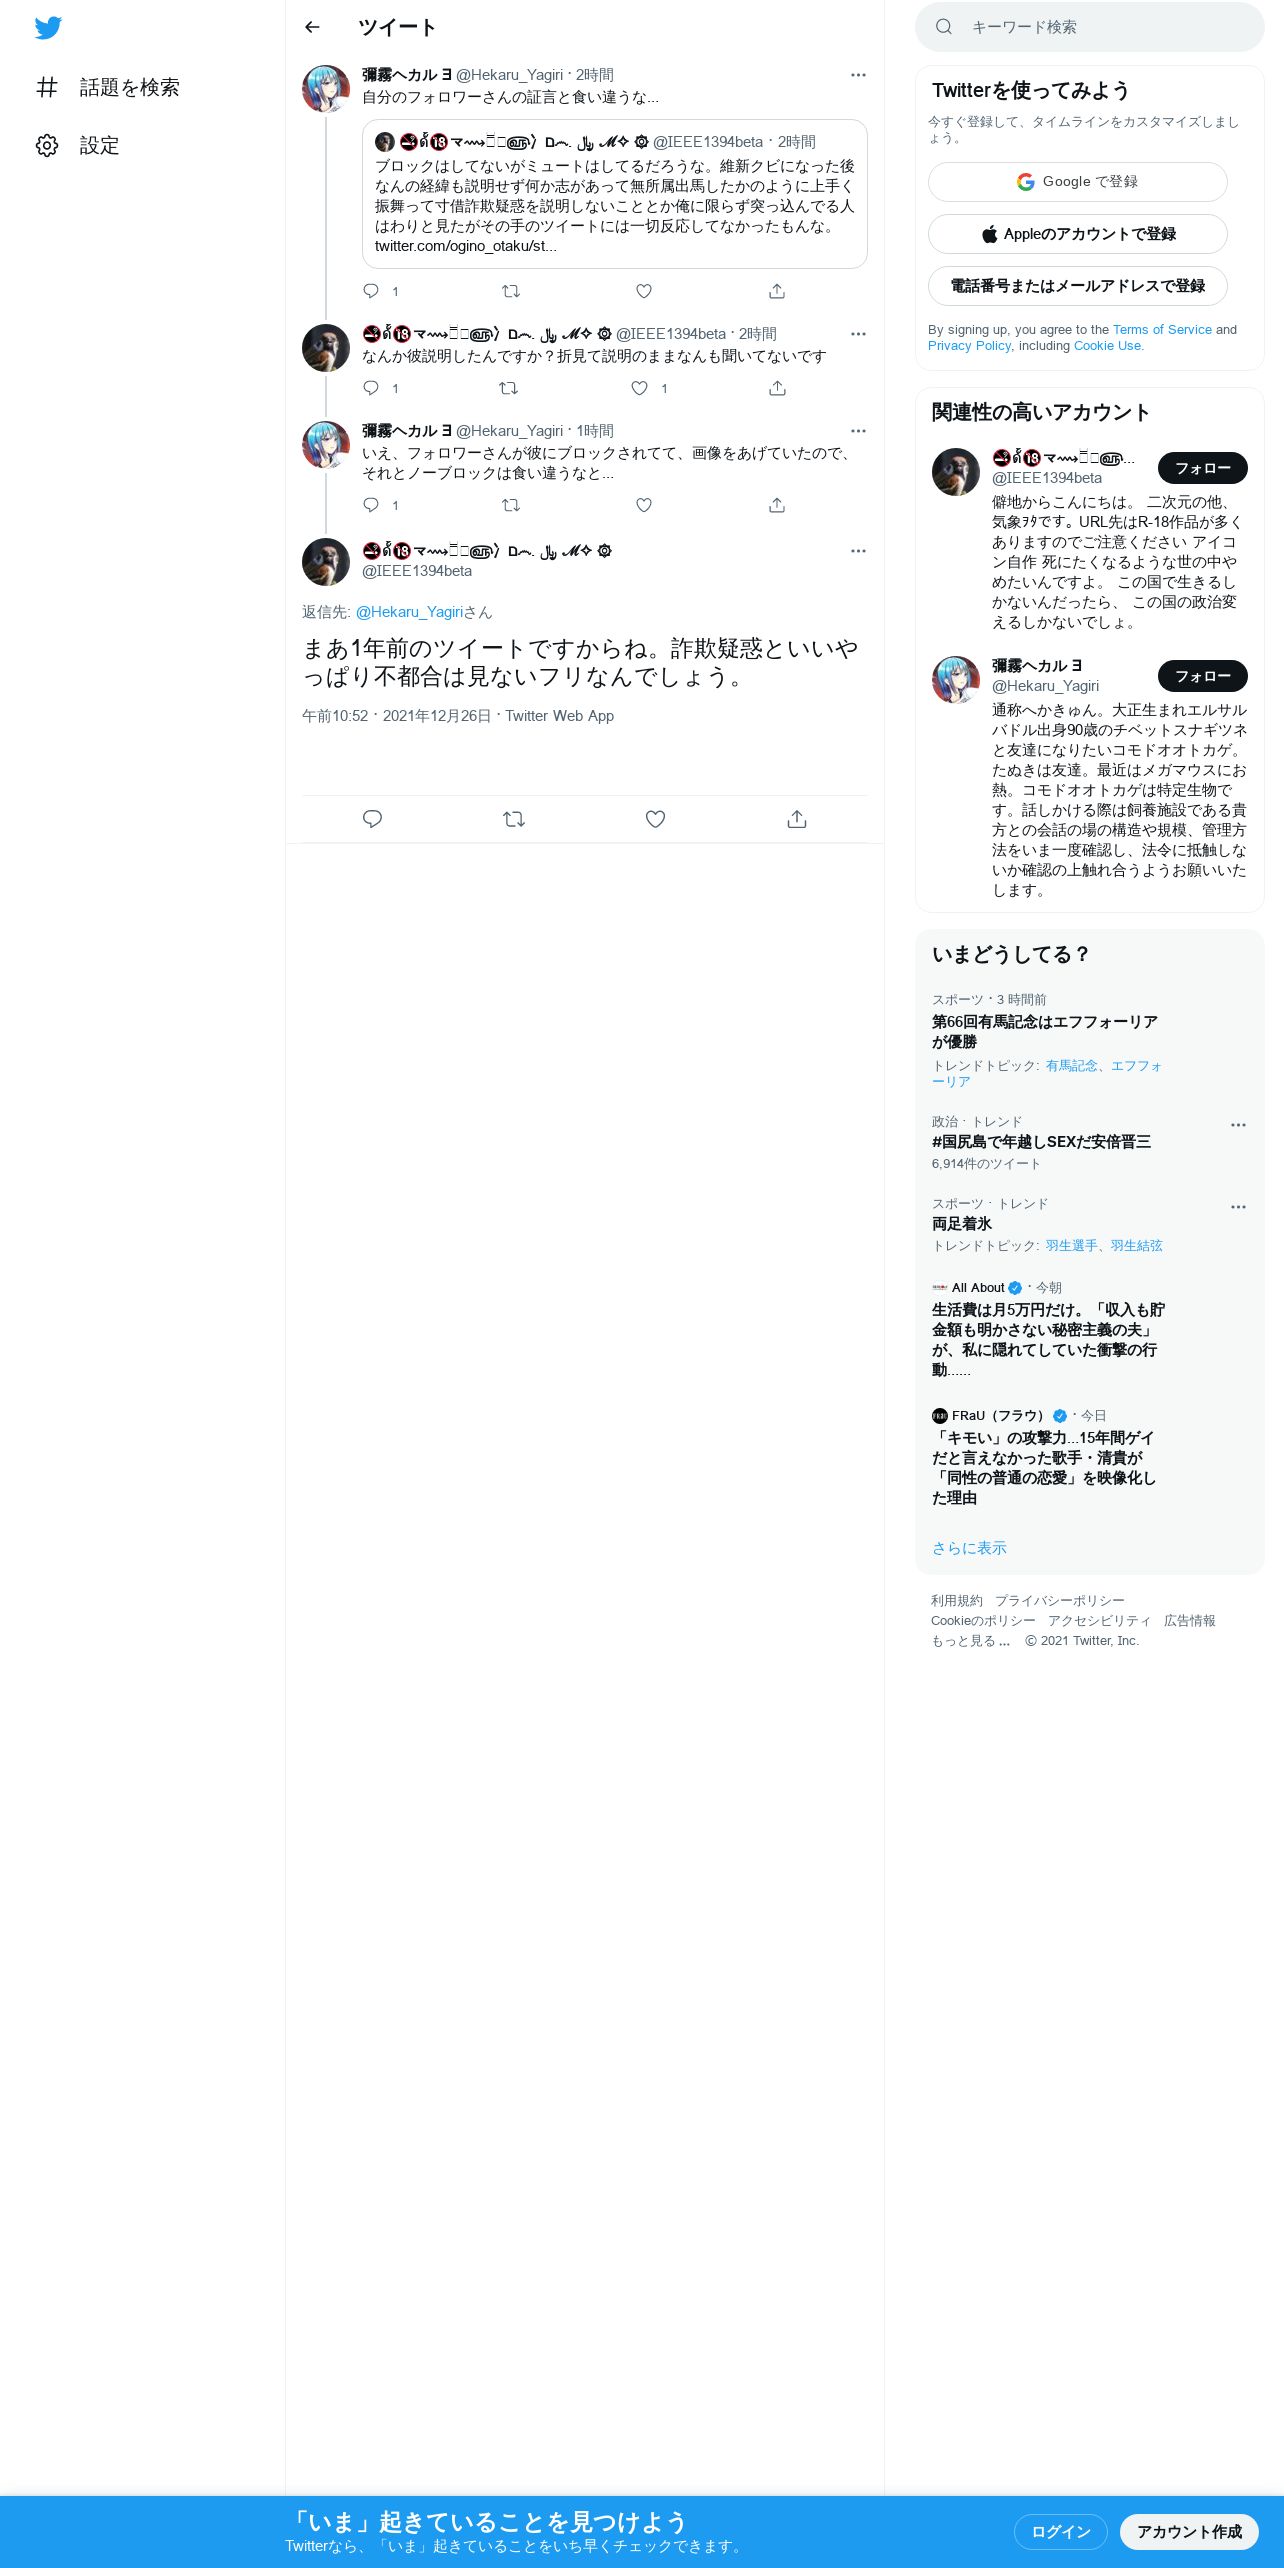Open more options on first tweet

[858, 75]
